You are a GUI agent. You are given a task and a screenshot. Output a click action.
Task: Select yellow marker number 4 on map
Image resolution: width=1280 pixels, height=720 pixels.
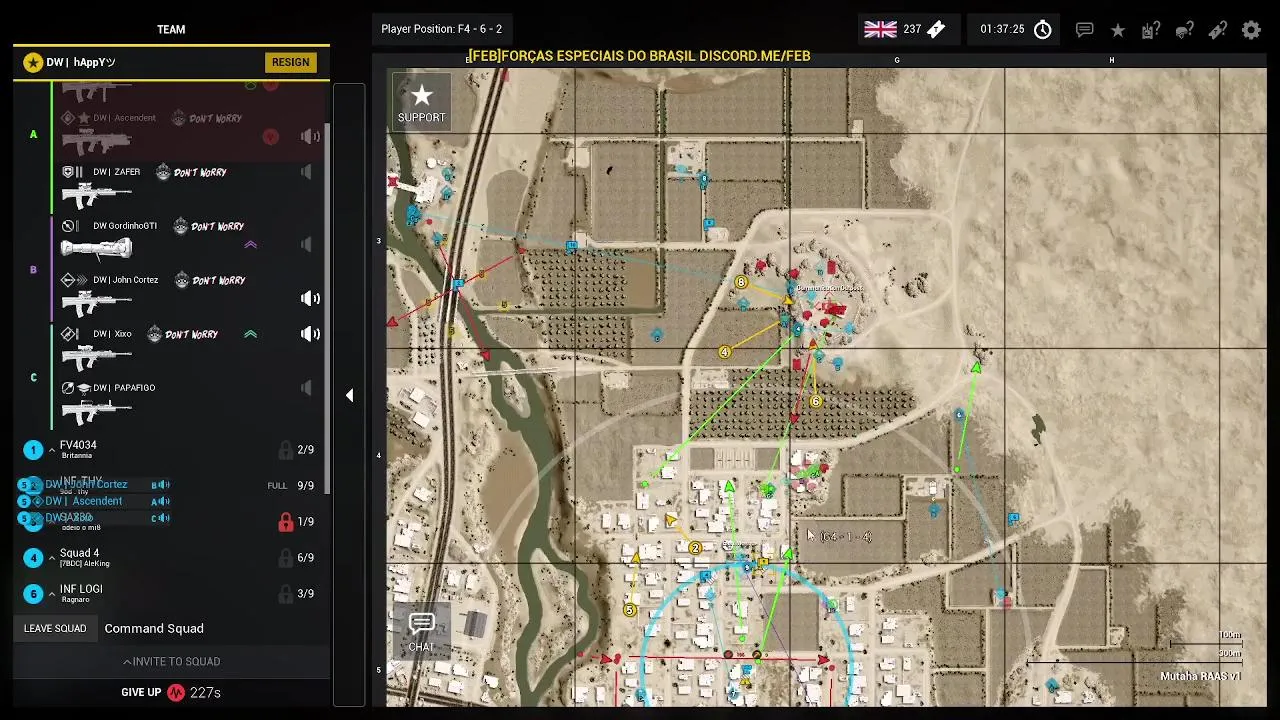coord(724,352)
